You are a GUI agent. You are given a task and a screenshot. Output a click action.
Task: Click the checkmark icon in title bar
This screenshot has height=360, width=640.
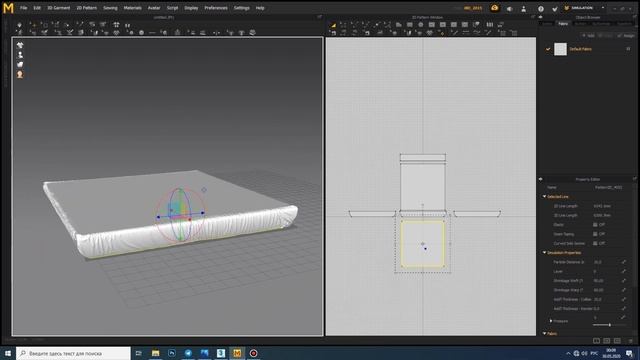(x=555, y=8)
